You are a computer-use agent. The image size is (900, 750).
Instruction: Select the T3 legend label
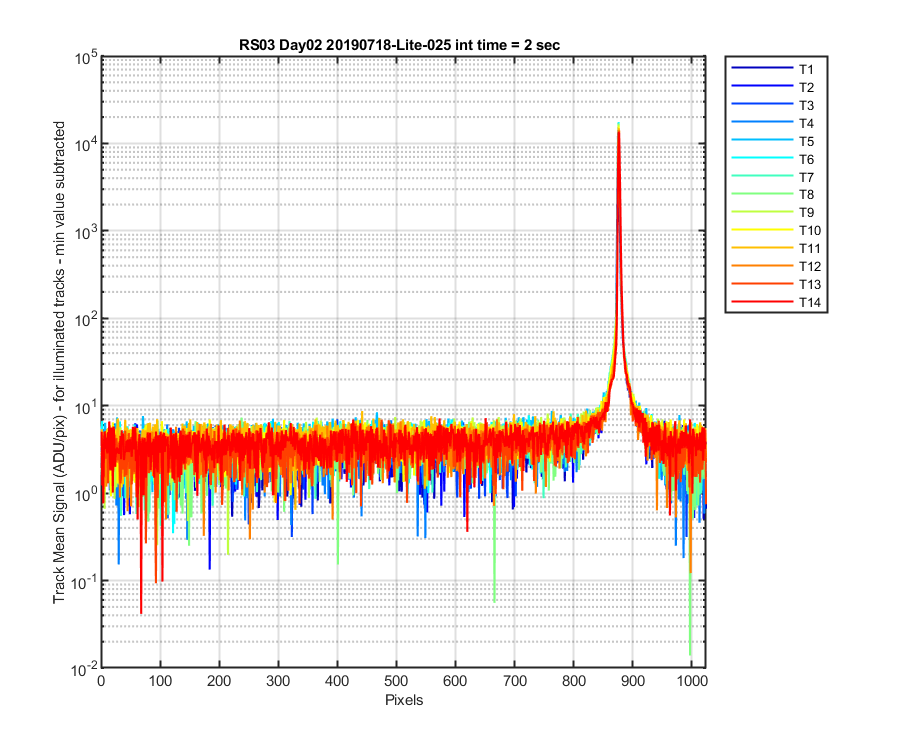(806, 106)
